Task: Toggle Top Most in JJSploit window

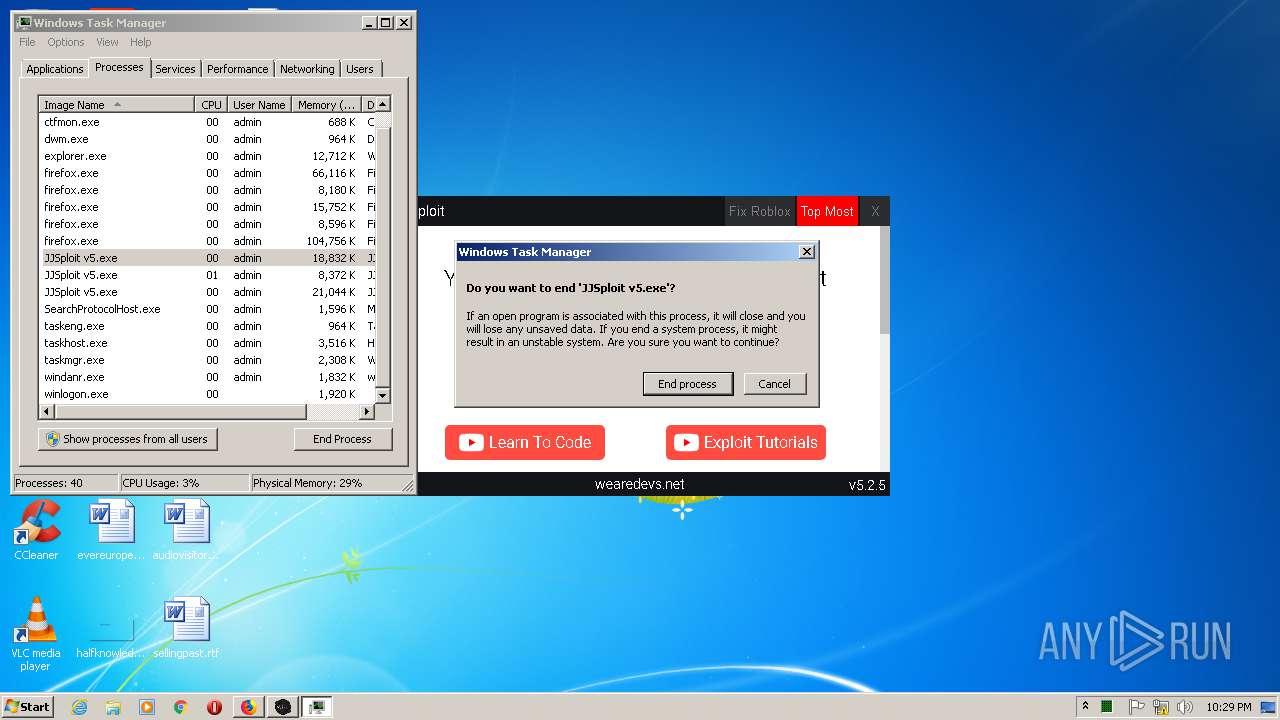Action: point(827,211)
